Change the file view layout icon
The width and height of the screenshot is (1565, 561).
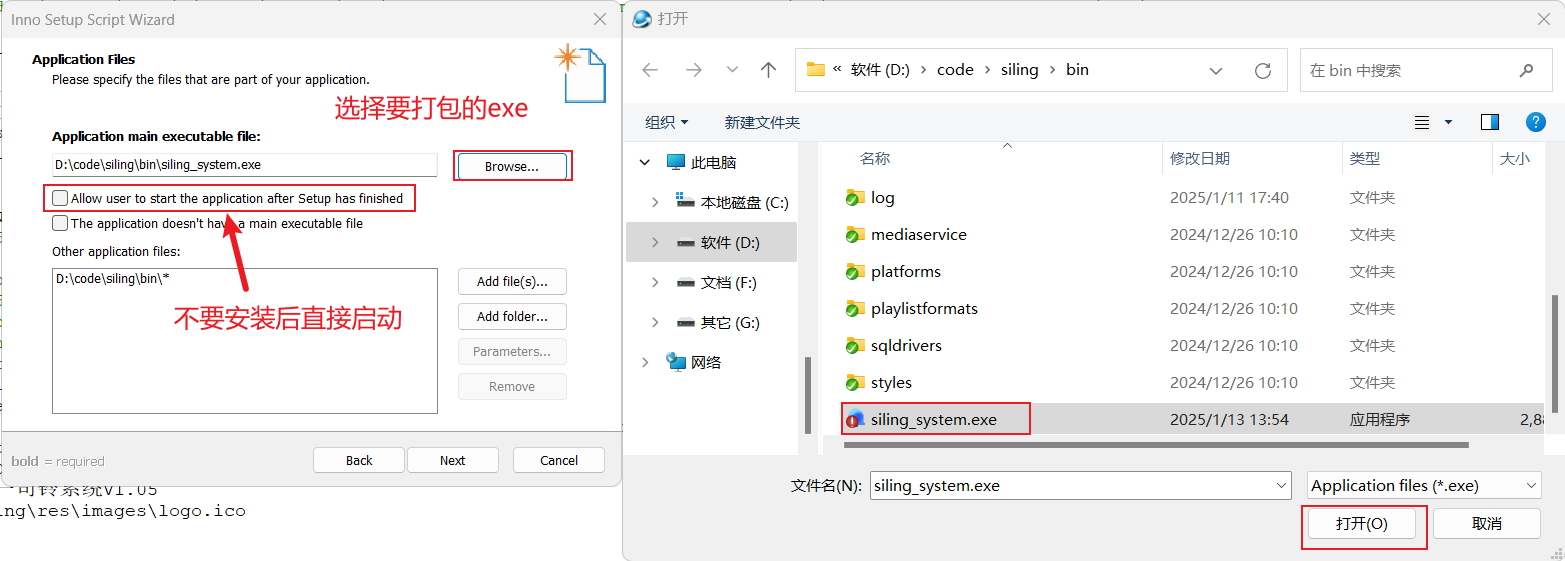pyautogui.click(x=1422, y=122)
